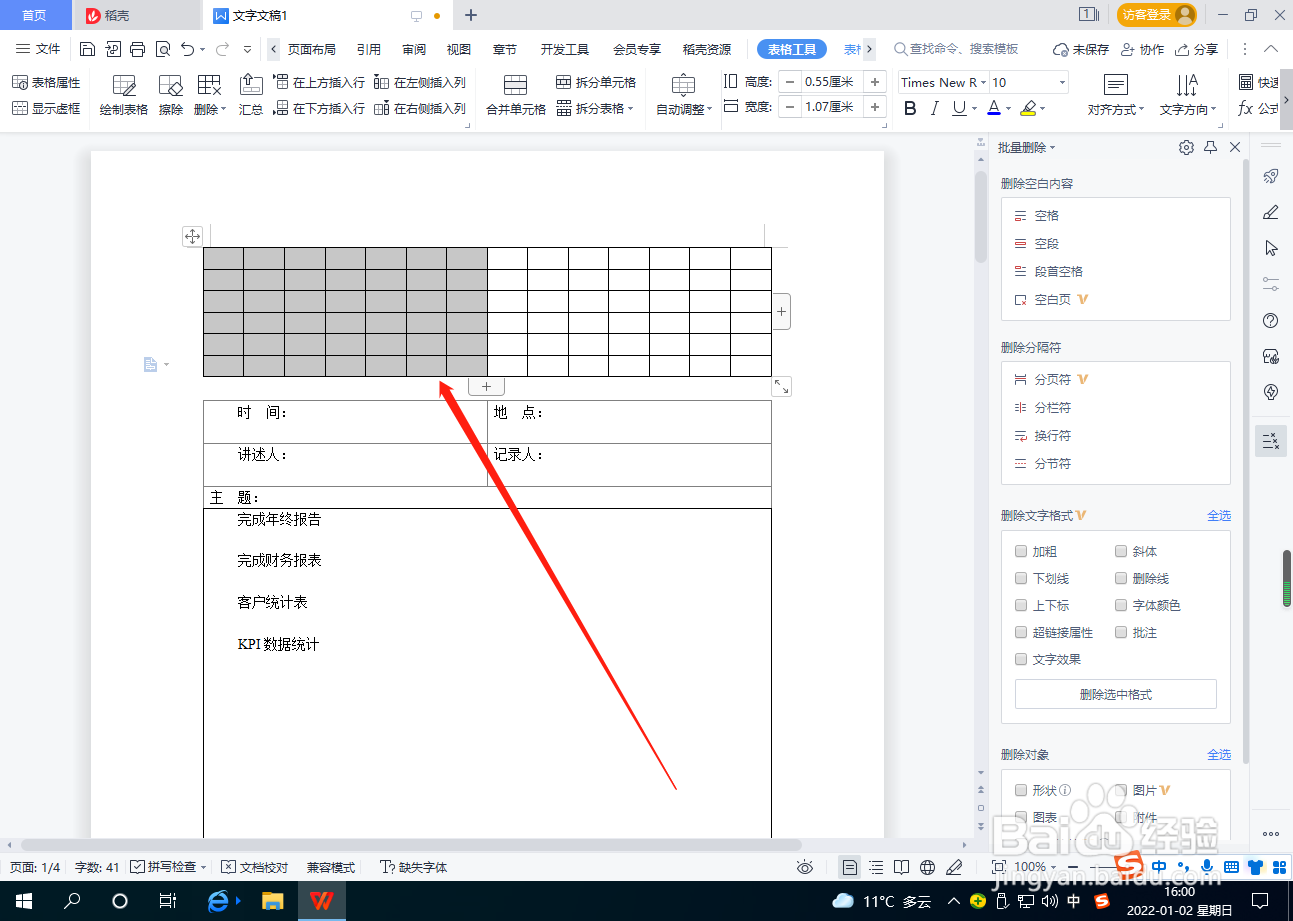Viewport: 1293px width, 921px height.
Task: Expand the 拆分表格 dropdown
Action: click(630, 109)
